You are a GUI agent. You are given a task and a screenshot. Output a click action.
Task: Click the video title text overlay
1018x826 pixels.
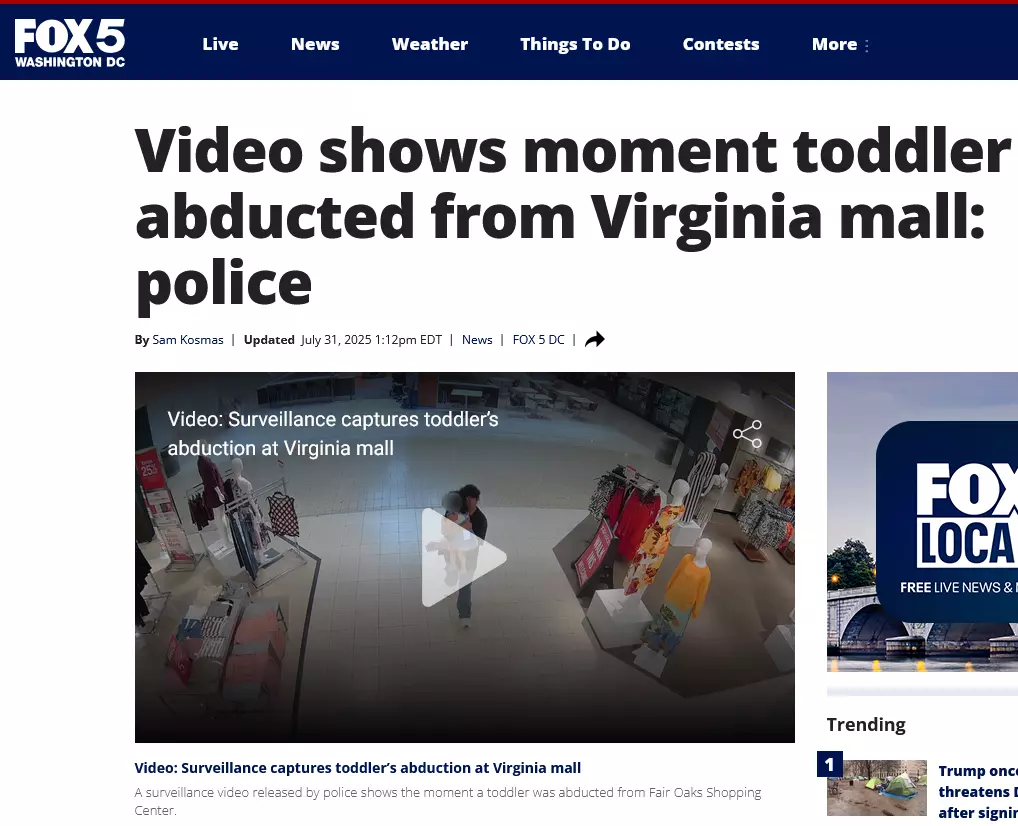pyautogui.click(x=332, y=433)
